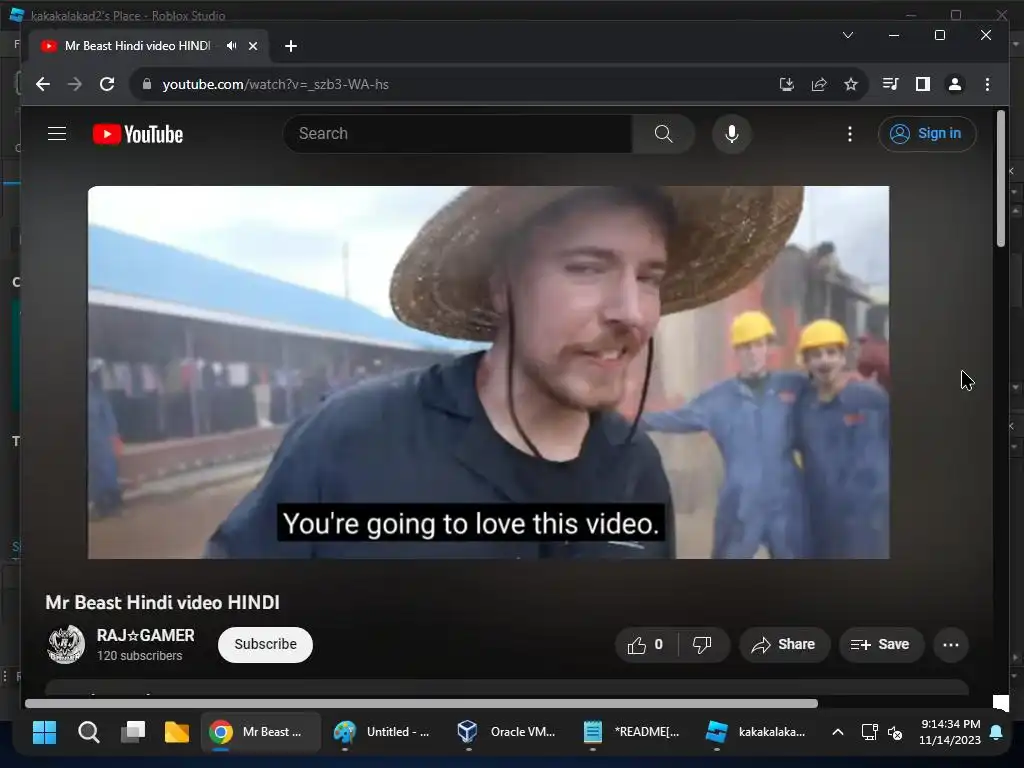Bookmark this page with star icon
This screenshot has width=1024, height=768.
851,84
